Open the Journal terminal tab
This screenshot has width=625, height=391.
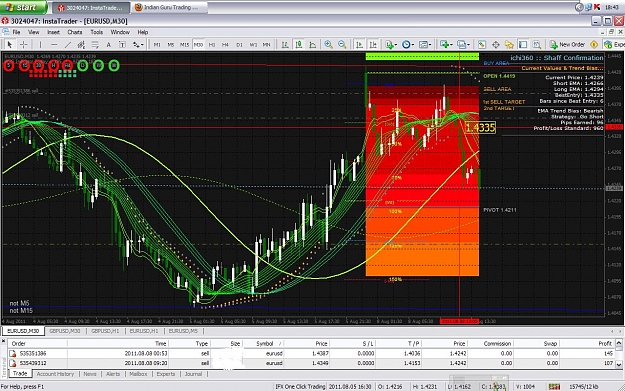point(193,374)
